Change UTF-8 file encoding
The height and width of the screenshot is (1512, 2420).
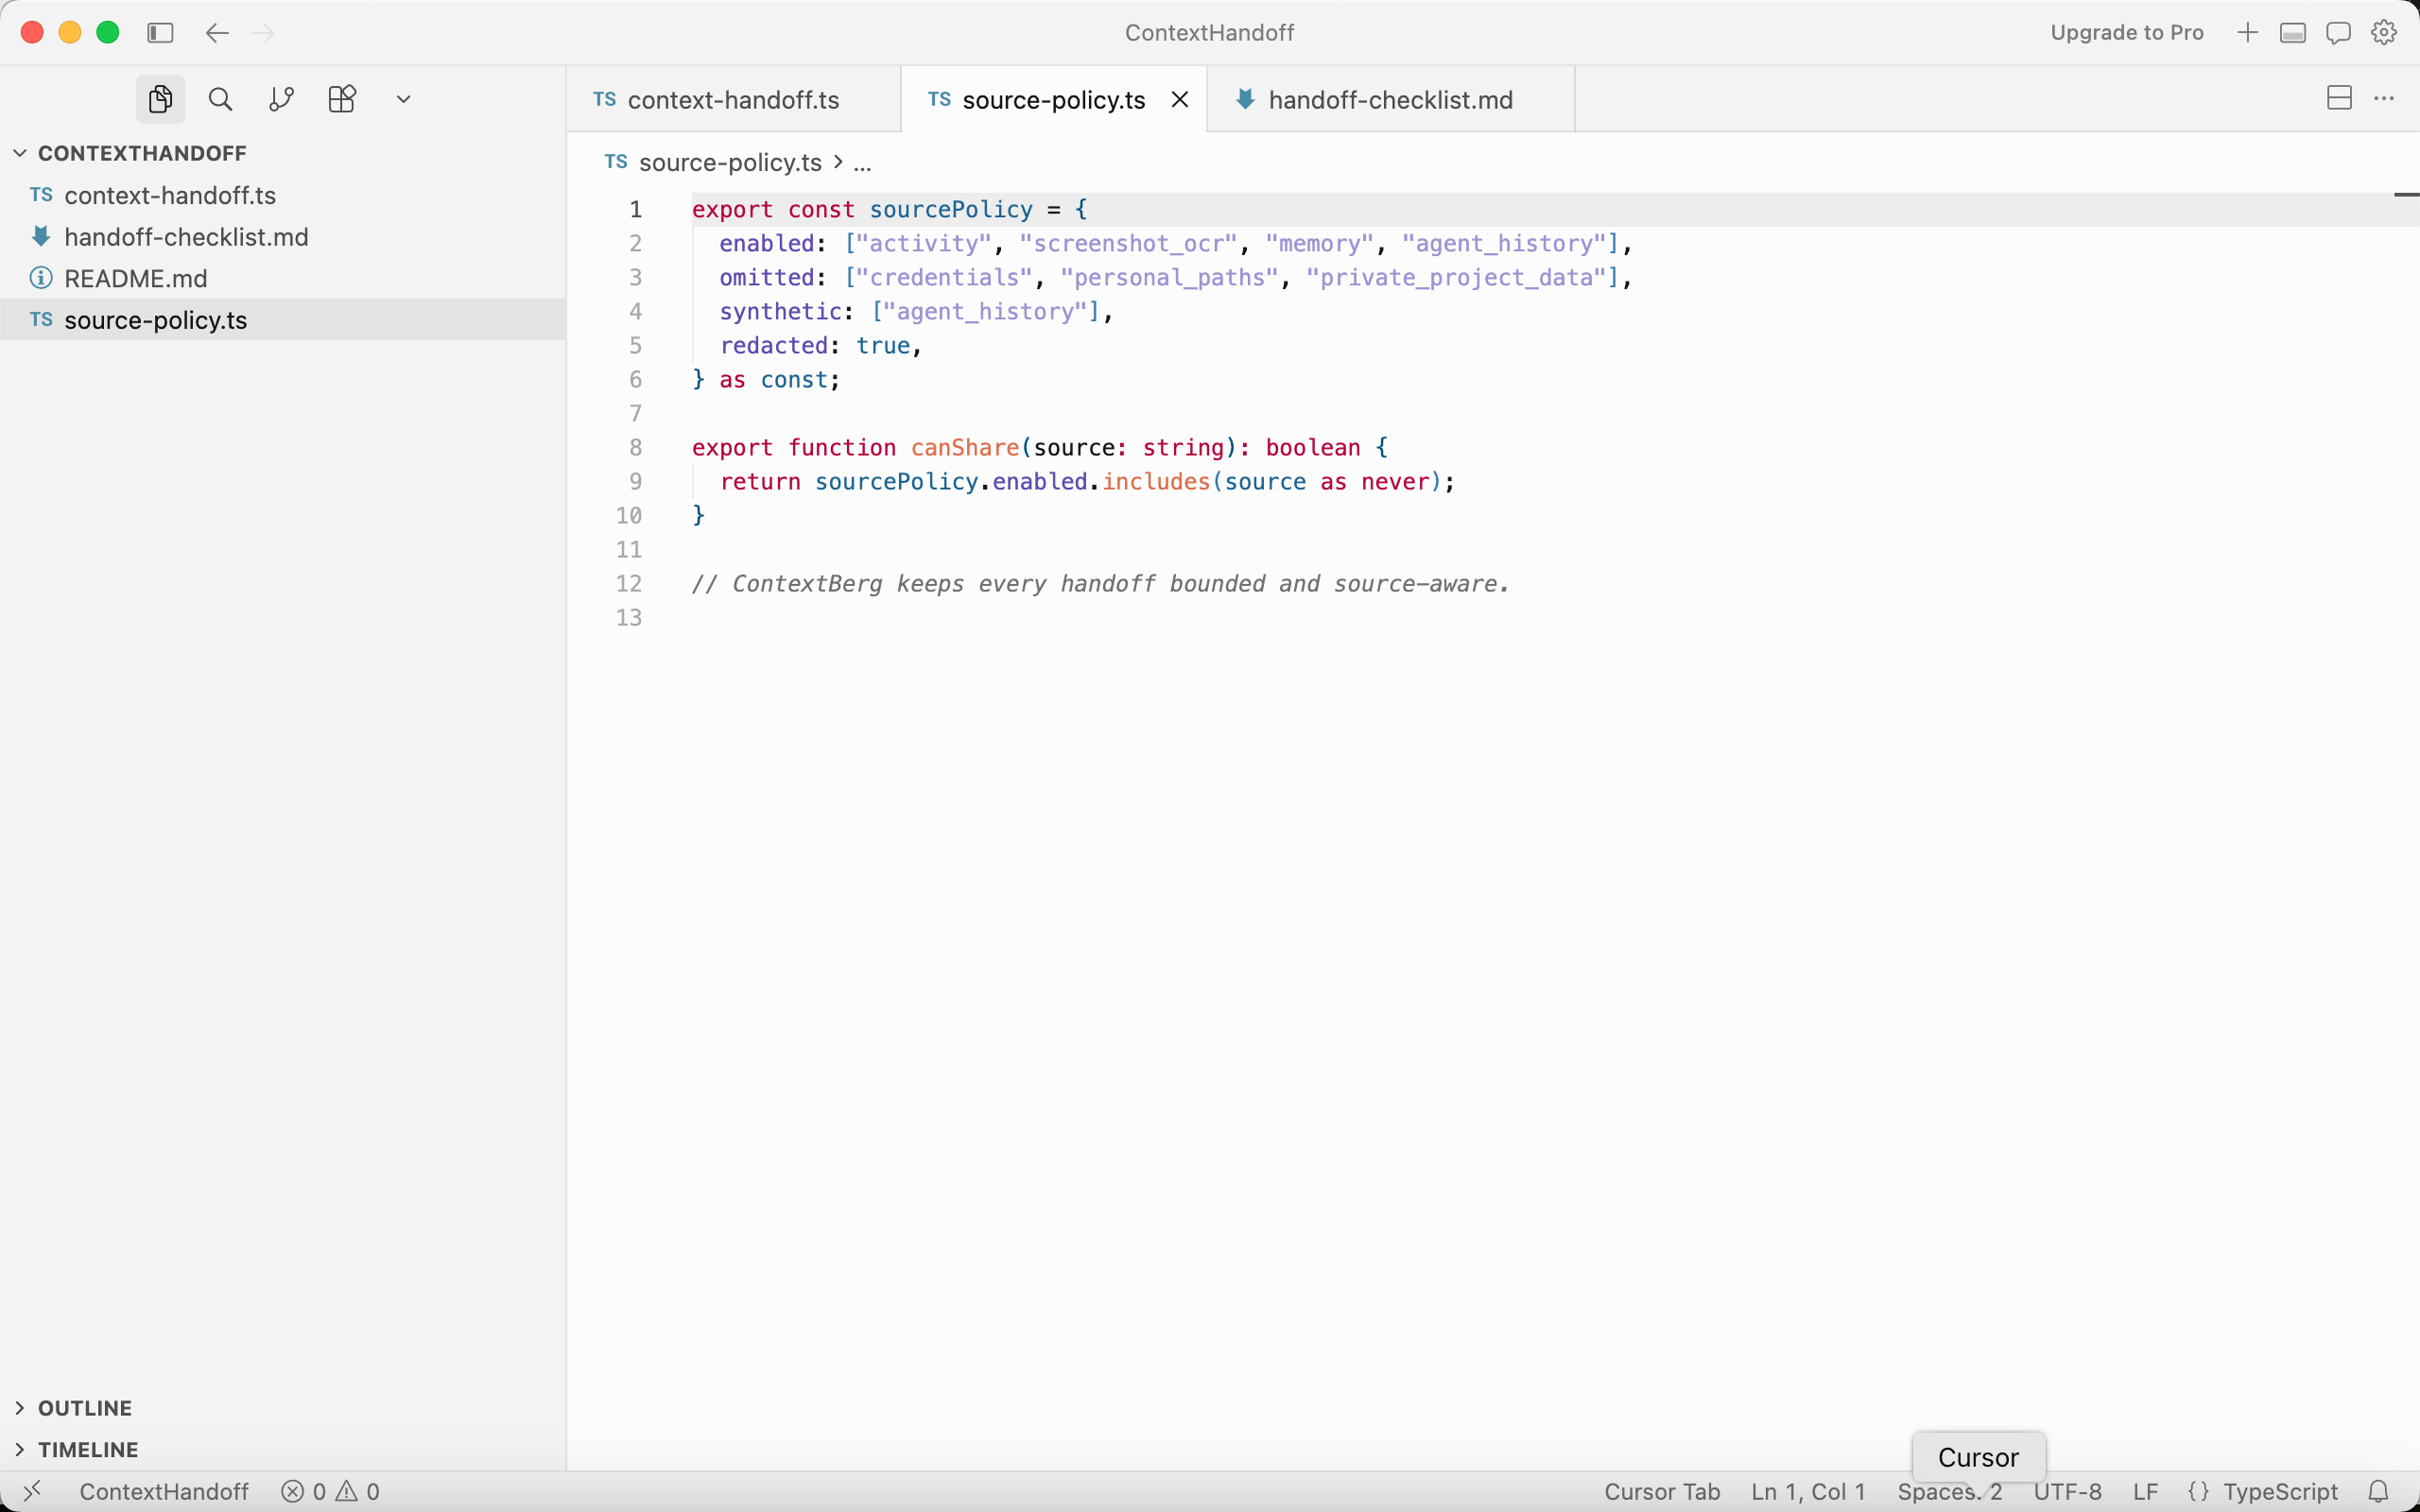[x=2067, y=1492]
